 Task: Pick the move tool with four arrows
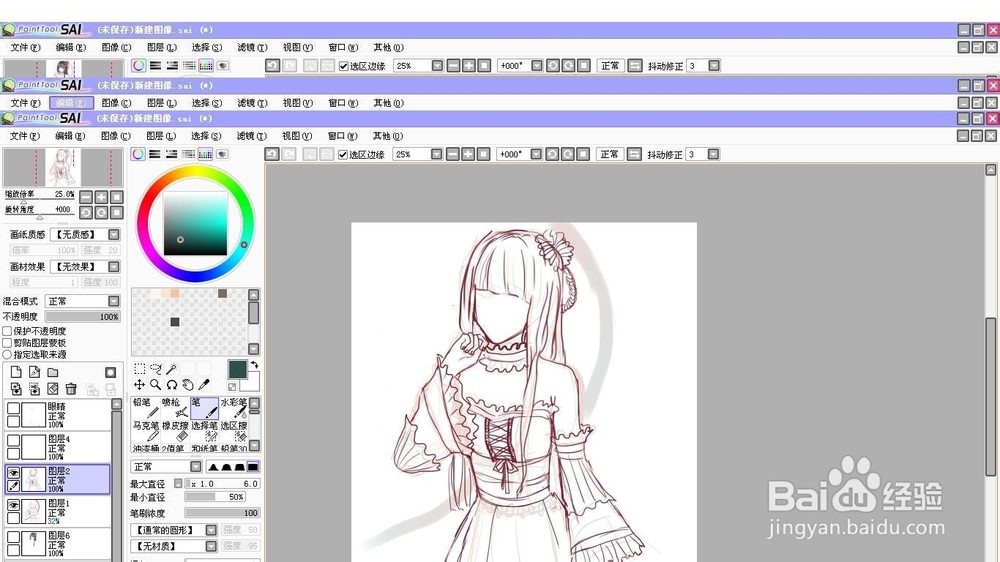point(139,385)
